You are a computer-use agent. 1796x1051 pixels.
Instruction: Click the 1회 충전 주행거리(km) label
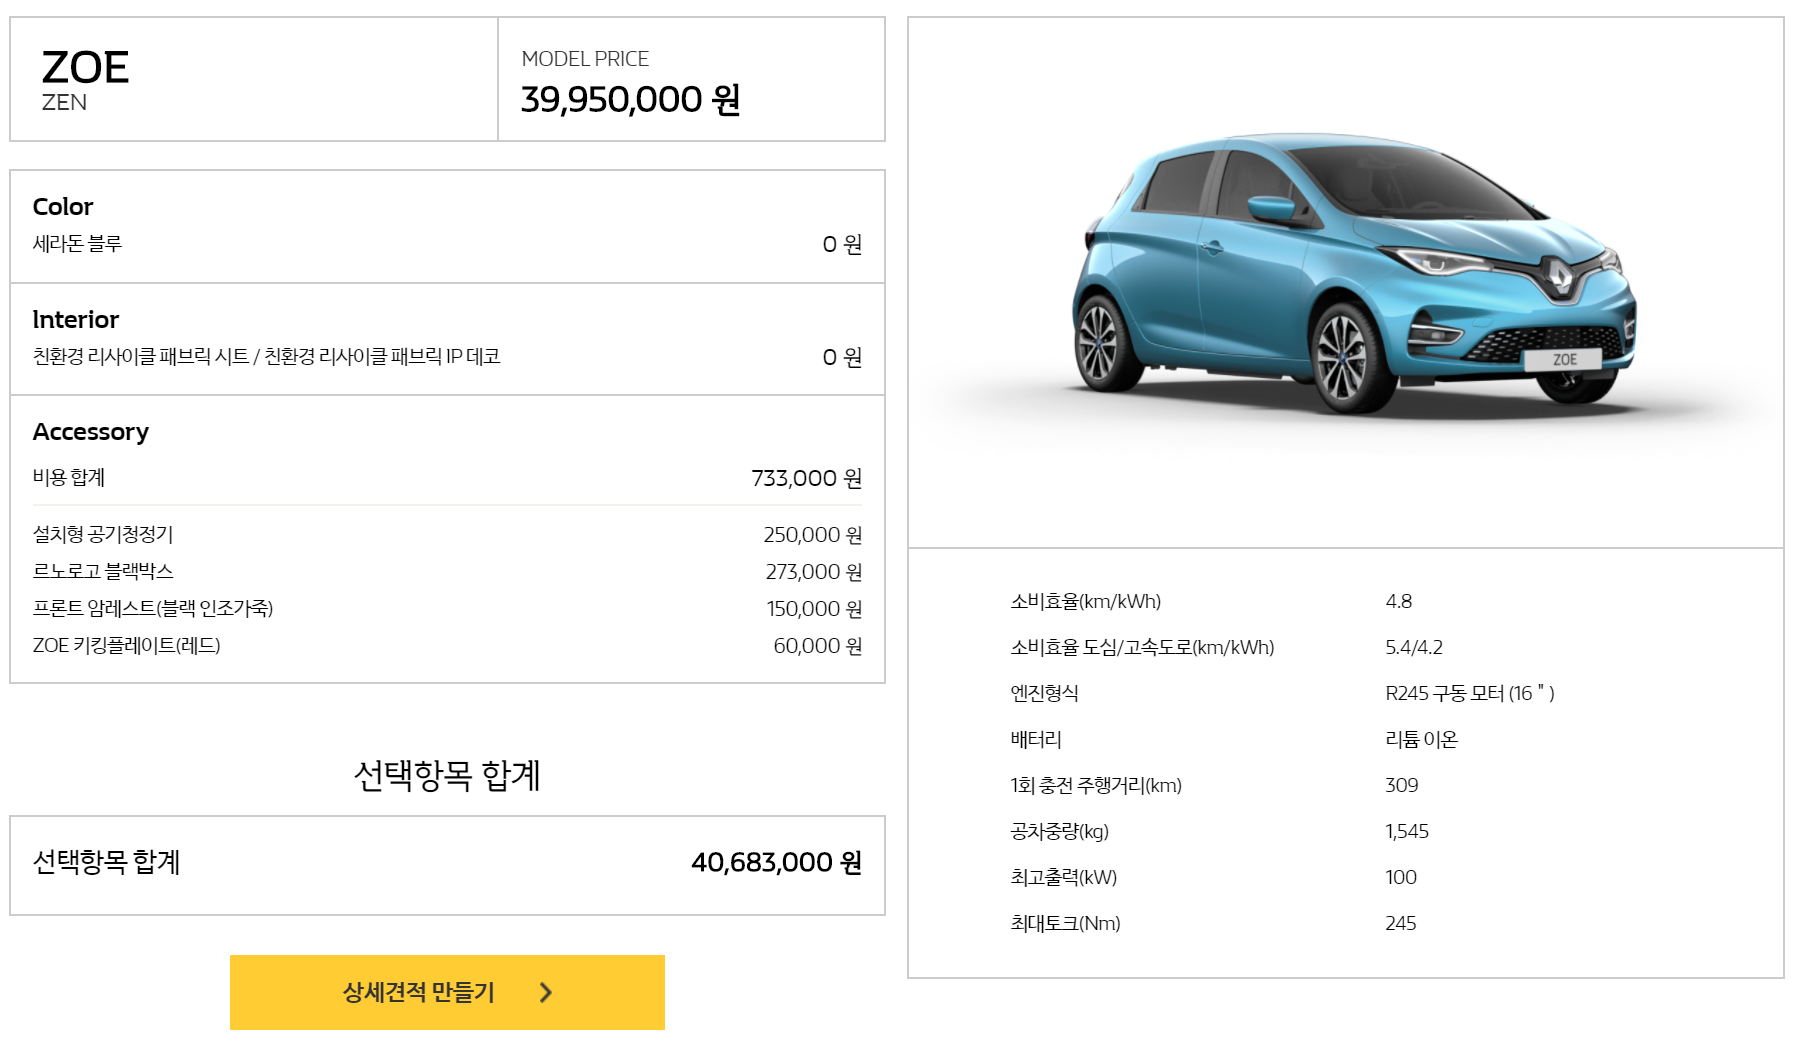pyautogui.click(x=1095, y=785)
